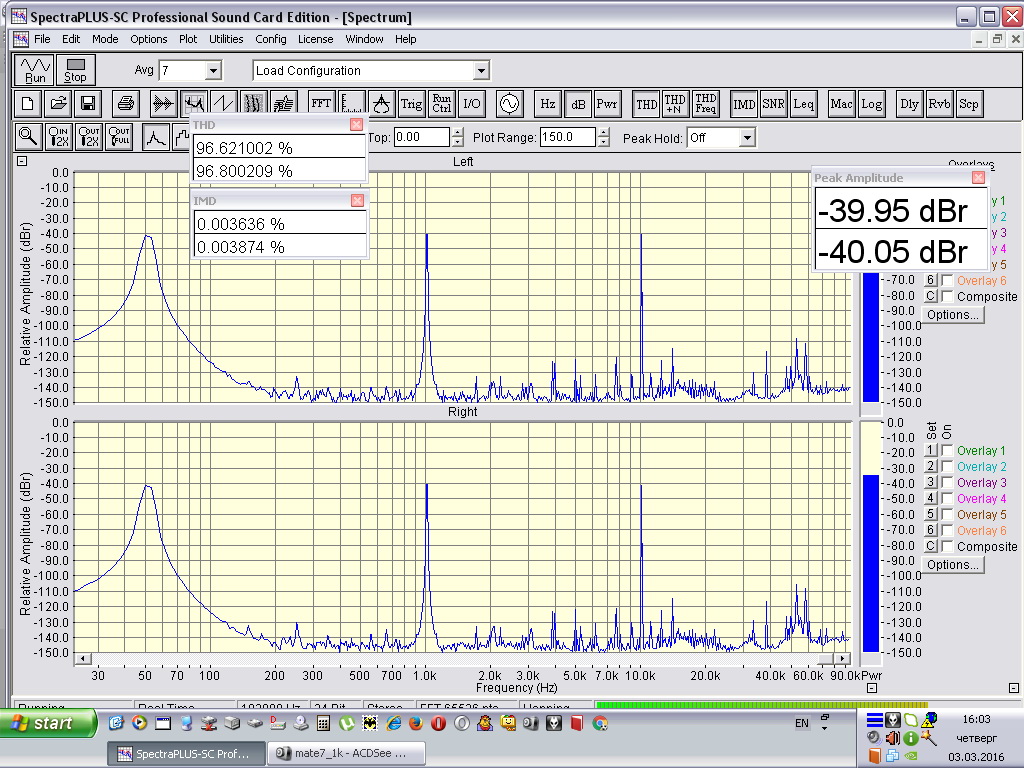
Task: Click inside the Plot Range input field
Action: (567, 138)
